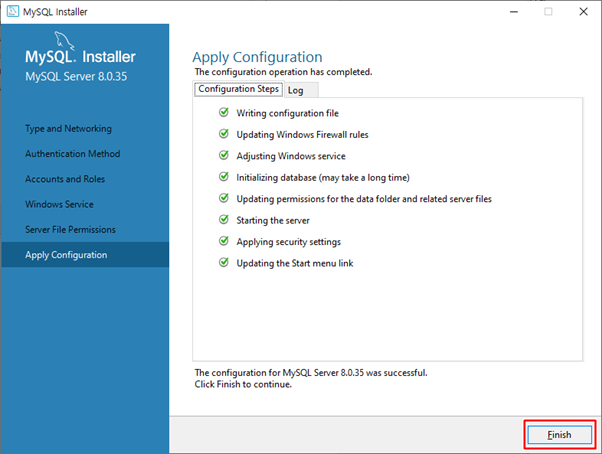The image size is (602, 454).
Task: Click 'Applying security settings' step text
Action: [288, 242]
